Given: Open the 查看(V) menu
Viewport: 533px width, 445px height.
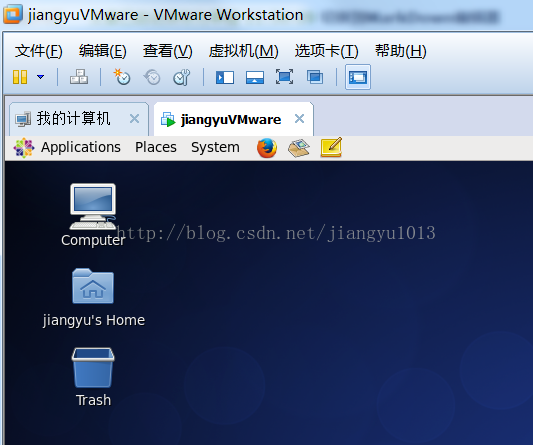Looking at the screenshot, I should (168, 51).
